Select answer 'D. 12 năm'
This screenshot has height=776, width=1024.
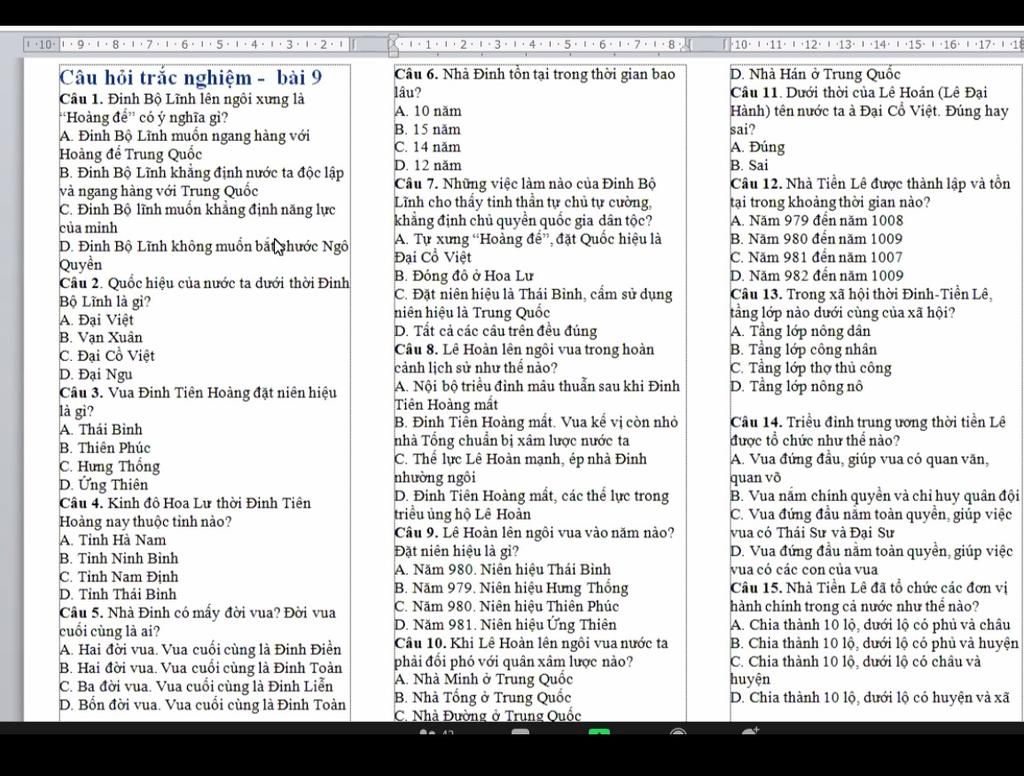click(x=428, y=165)
